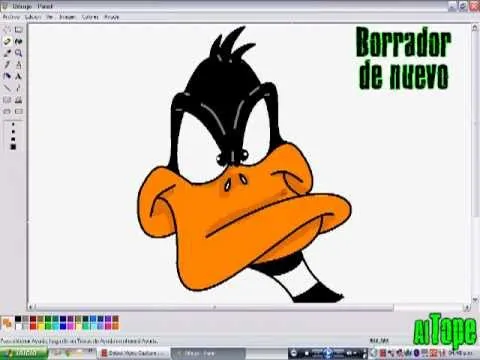Viewport: 480px width, 360px height.
Task: Pick the black color swatch
Action: (18, 319)
